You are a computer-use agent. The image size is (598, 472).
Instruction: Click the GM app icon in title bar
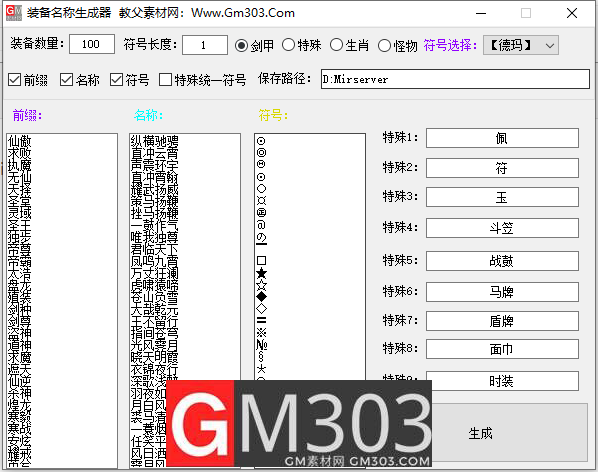coord(14,13)
